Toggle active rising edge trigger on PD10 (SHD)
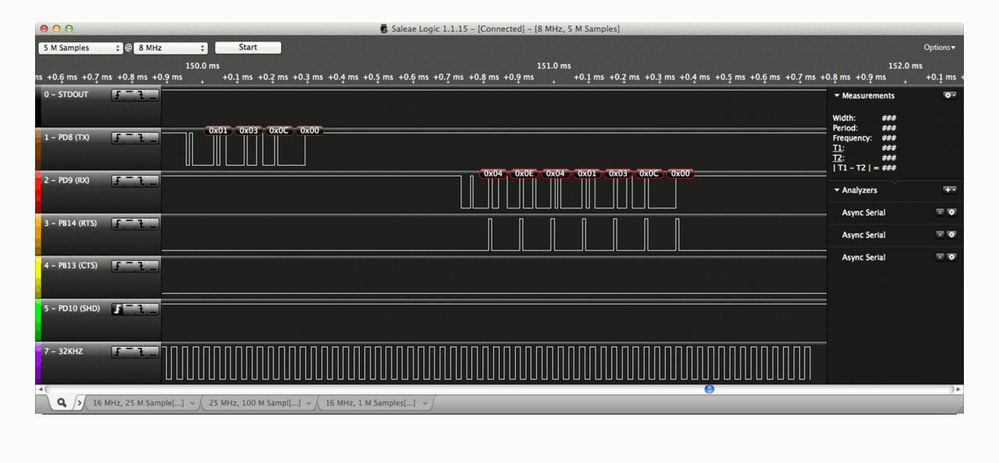The image size is (999, 463). click(119, 309)
